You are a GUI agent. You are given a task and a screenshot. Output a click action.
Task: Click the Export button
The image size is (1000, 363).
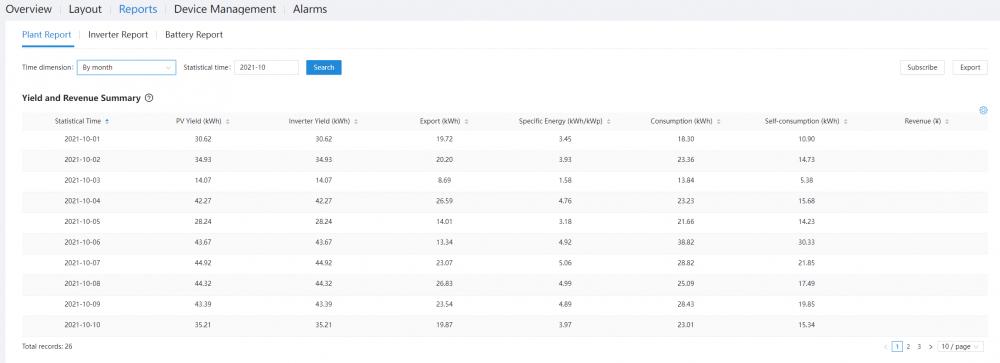point(970,67)
